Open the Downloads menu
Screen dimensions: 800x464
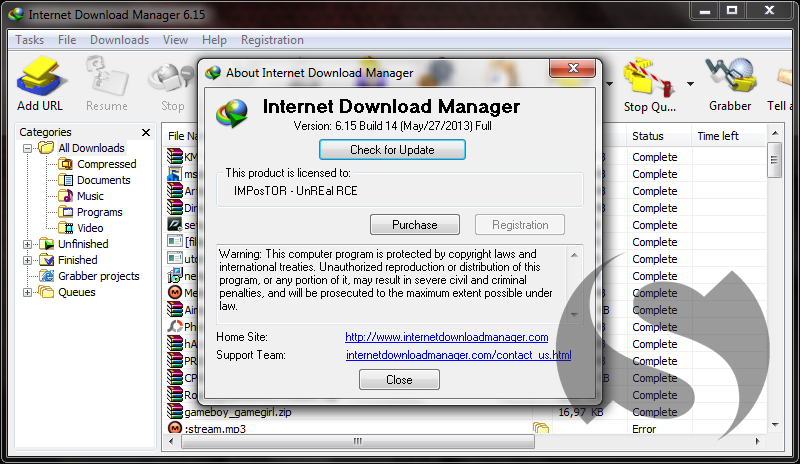pyautogui.click(x=119, y=40)
